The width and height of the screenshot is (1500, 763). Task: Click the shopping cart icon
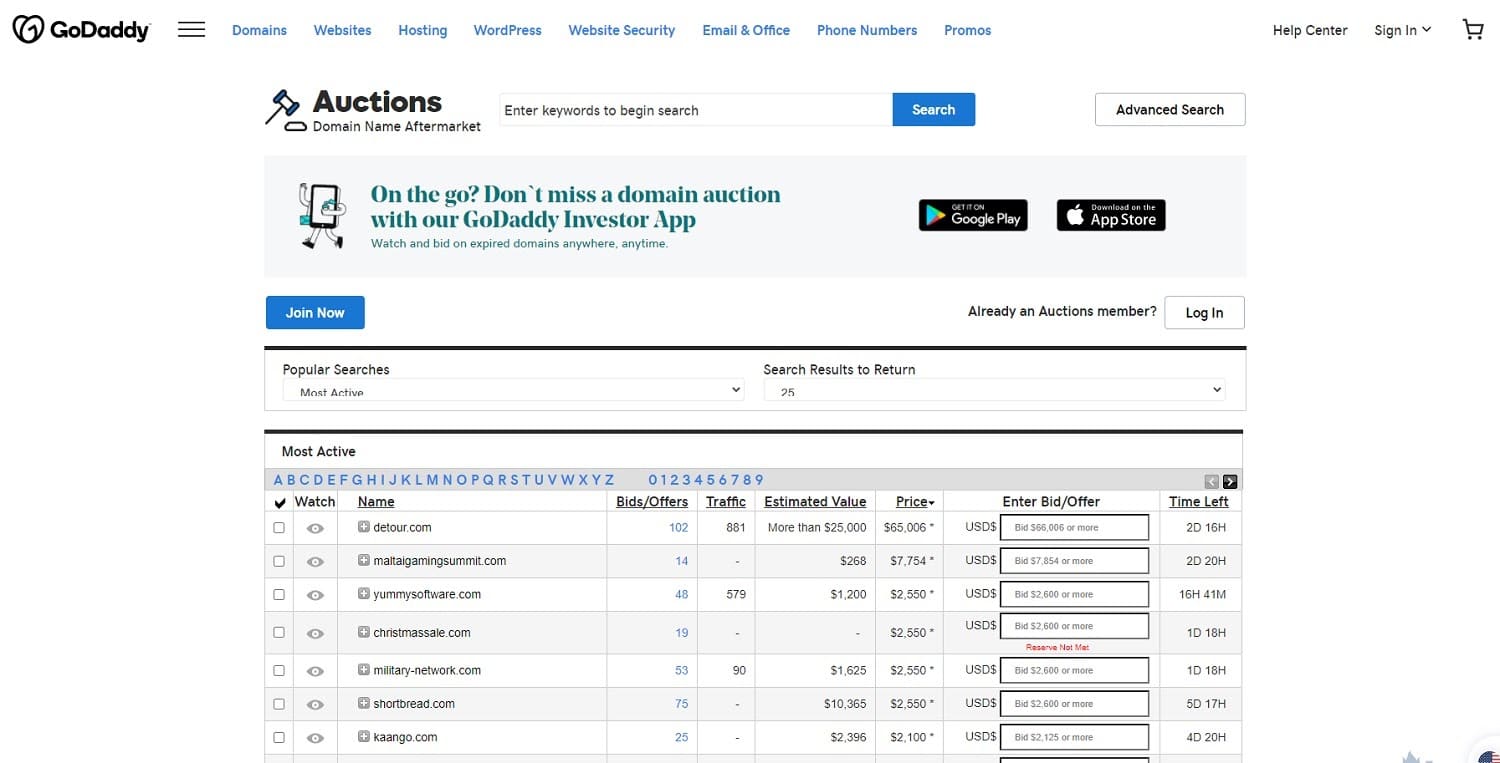(x=1472, y=29)
